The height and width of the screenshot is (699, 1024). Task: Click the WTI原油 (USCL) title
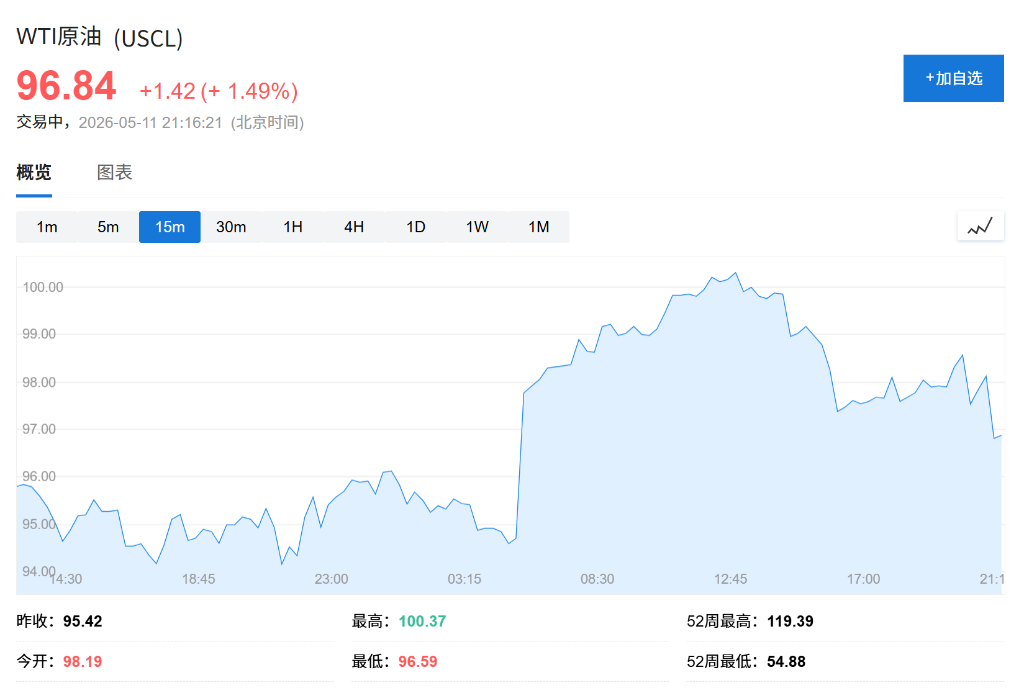[x=99, y=38]
